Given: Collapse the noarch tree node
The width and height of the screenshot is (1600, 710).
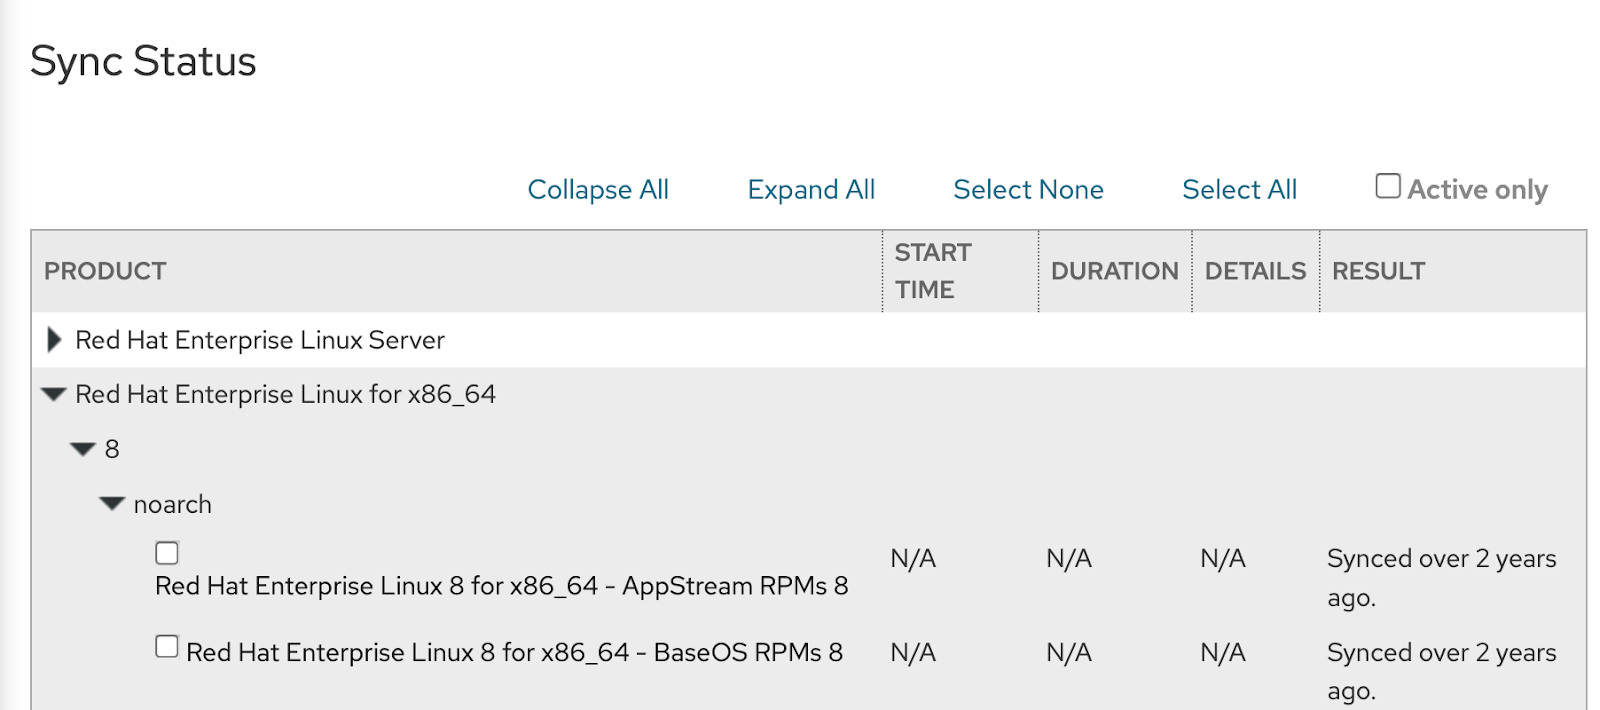Looking at the screenshot, I should (x=112, y=504).
